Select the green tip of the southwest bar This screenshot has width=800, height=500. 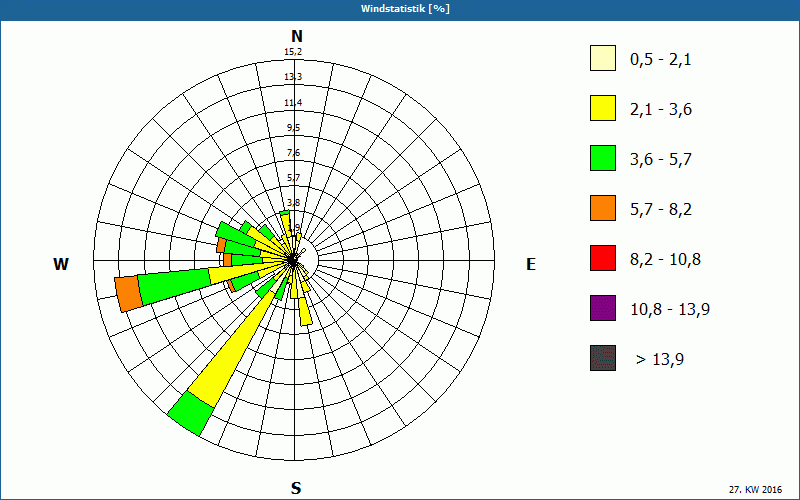pos(190,413)
